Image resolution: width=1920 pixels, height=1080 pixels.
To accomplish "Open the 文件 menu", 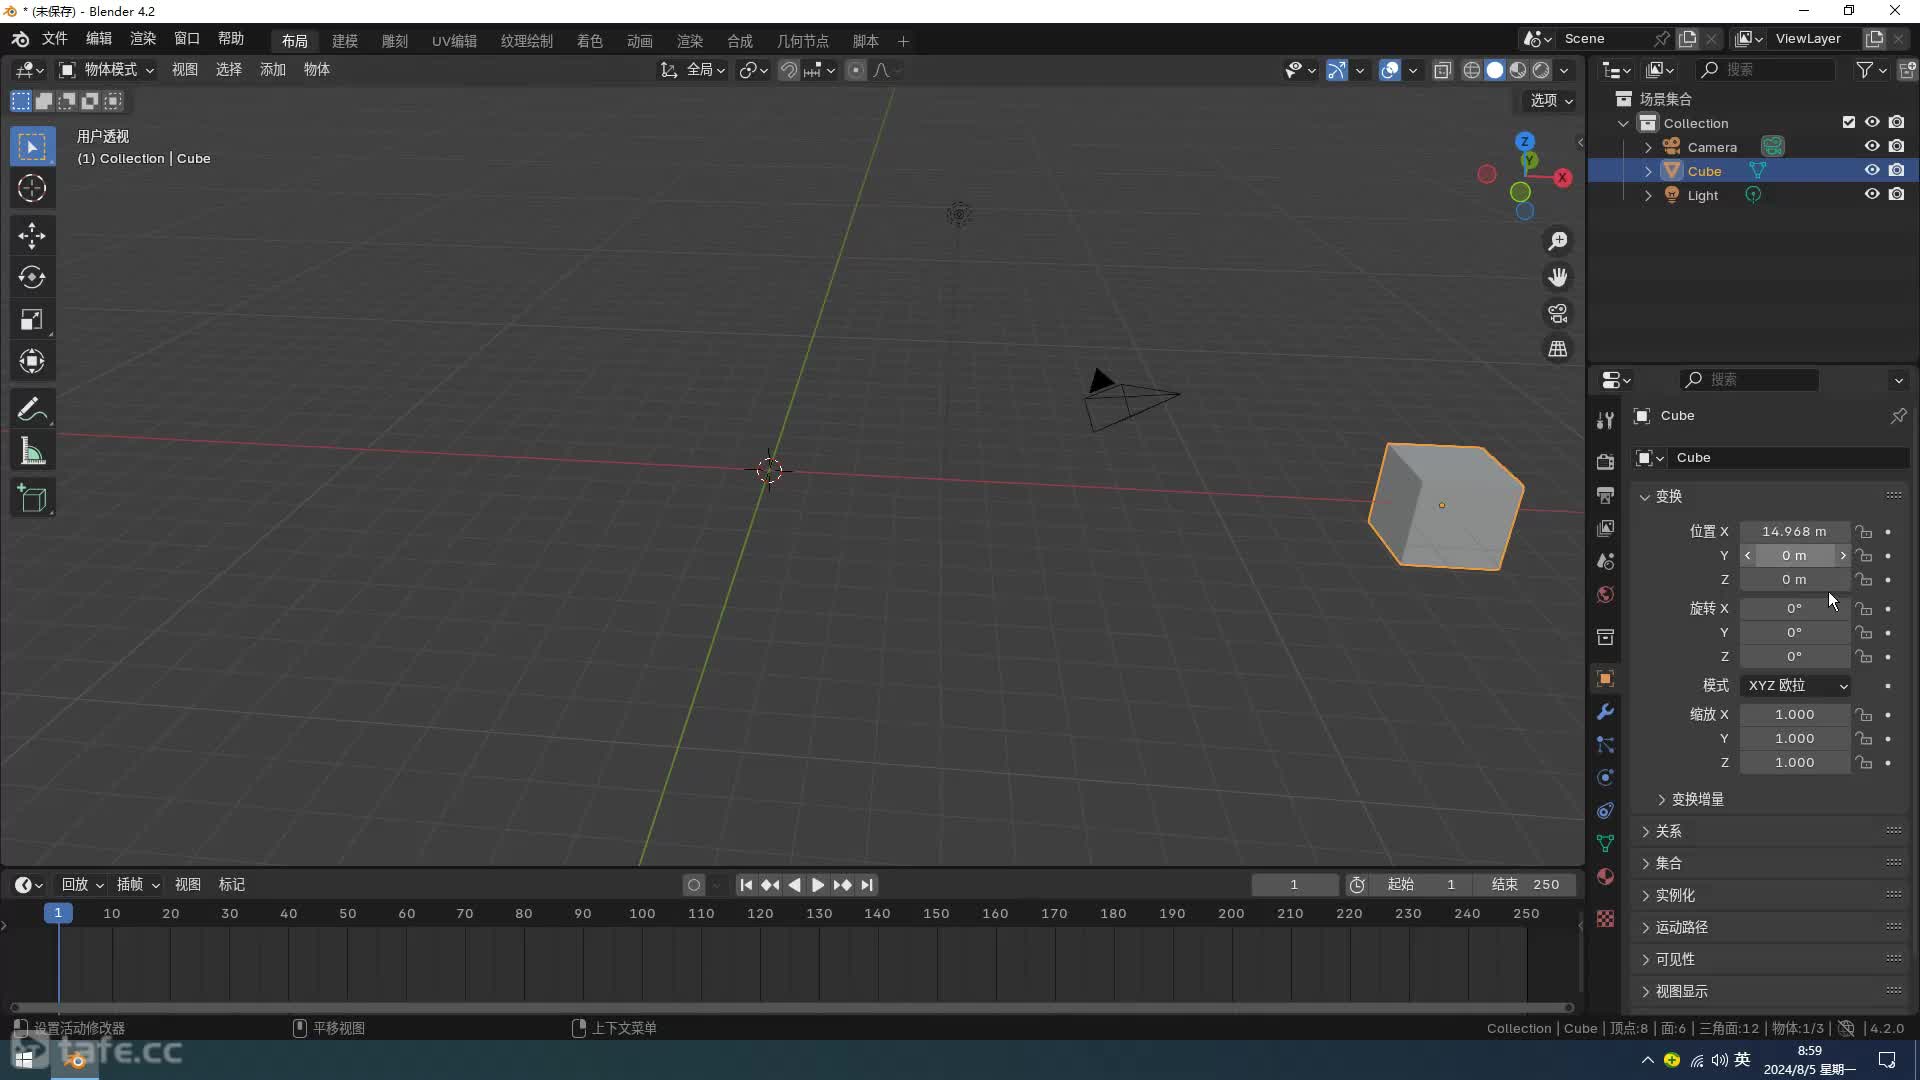I will click(x=54, y=38).
